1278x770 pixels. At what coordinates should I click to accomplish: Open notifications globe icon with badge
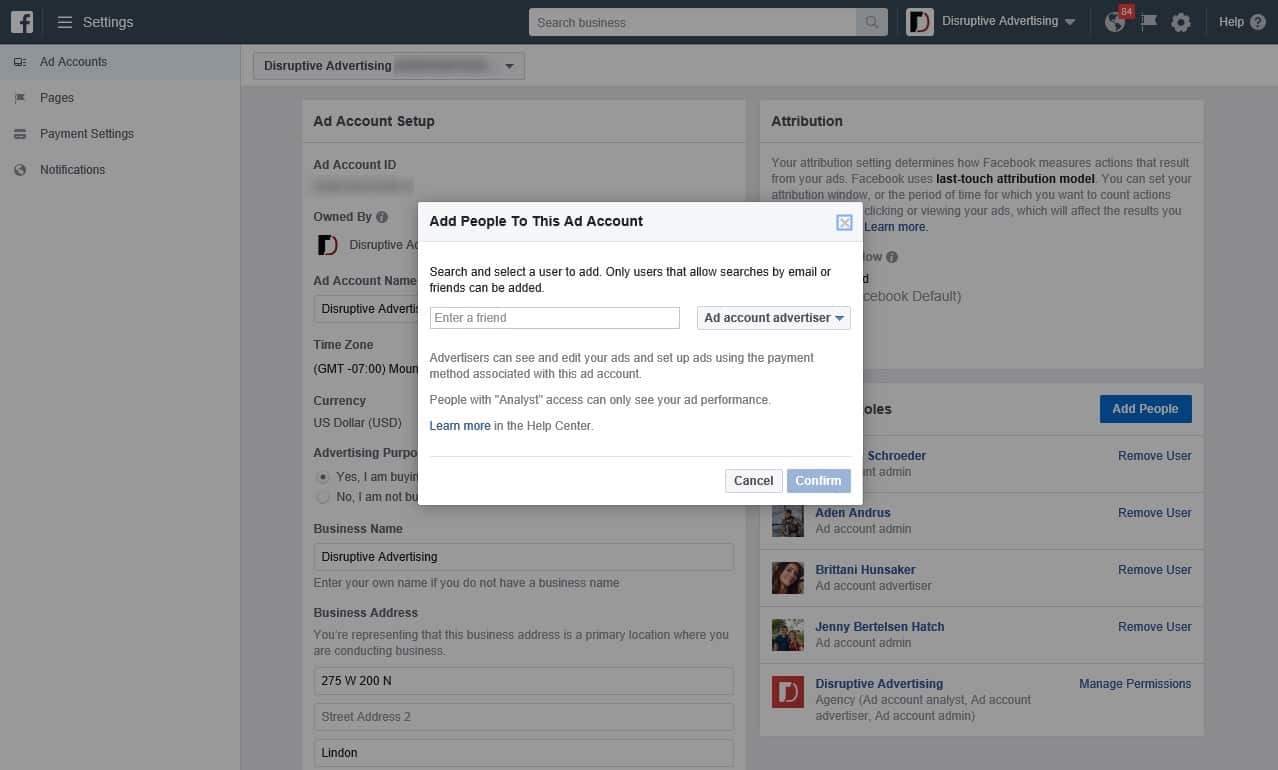(x=1115, y=22)
